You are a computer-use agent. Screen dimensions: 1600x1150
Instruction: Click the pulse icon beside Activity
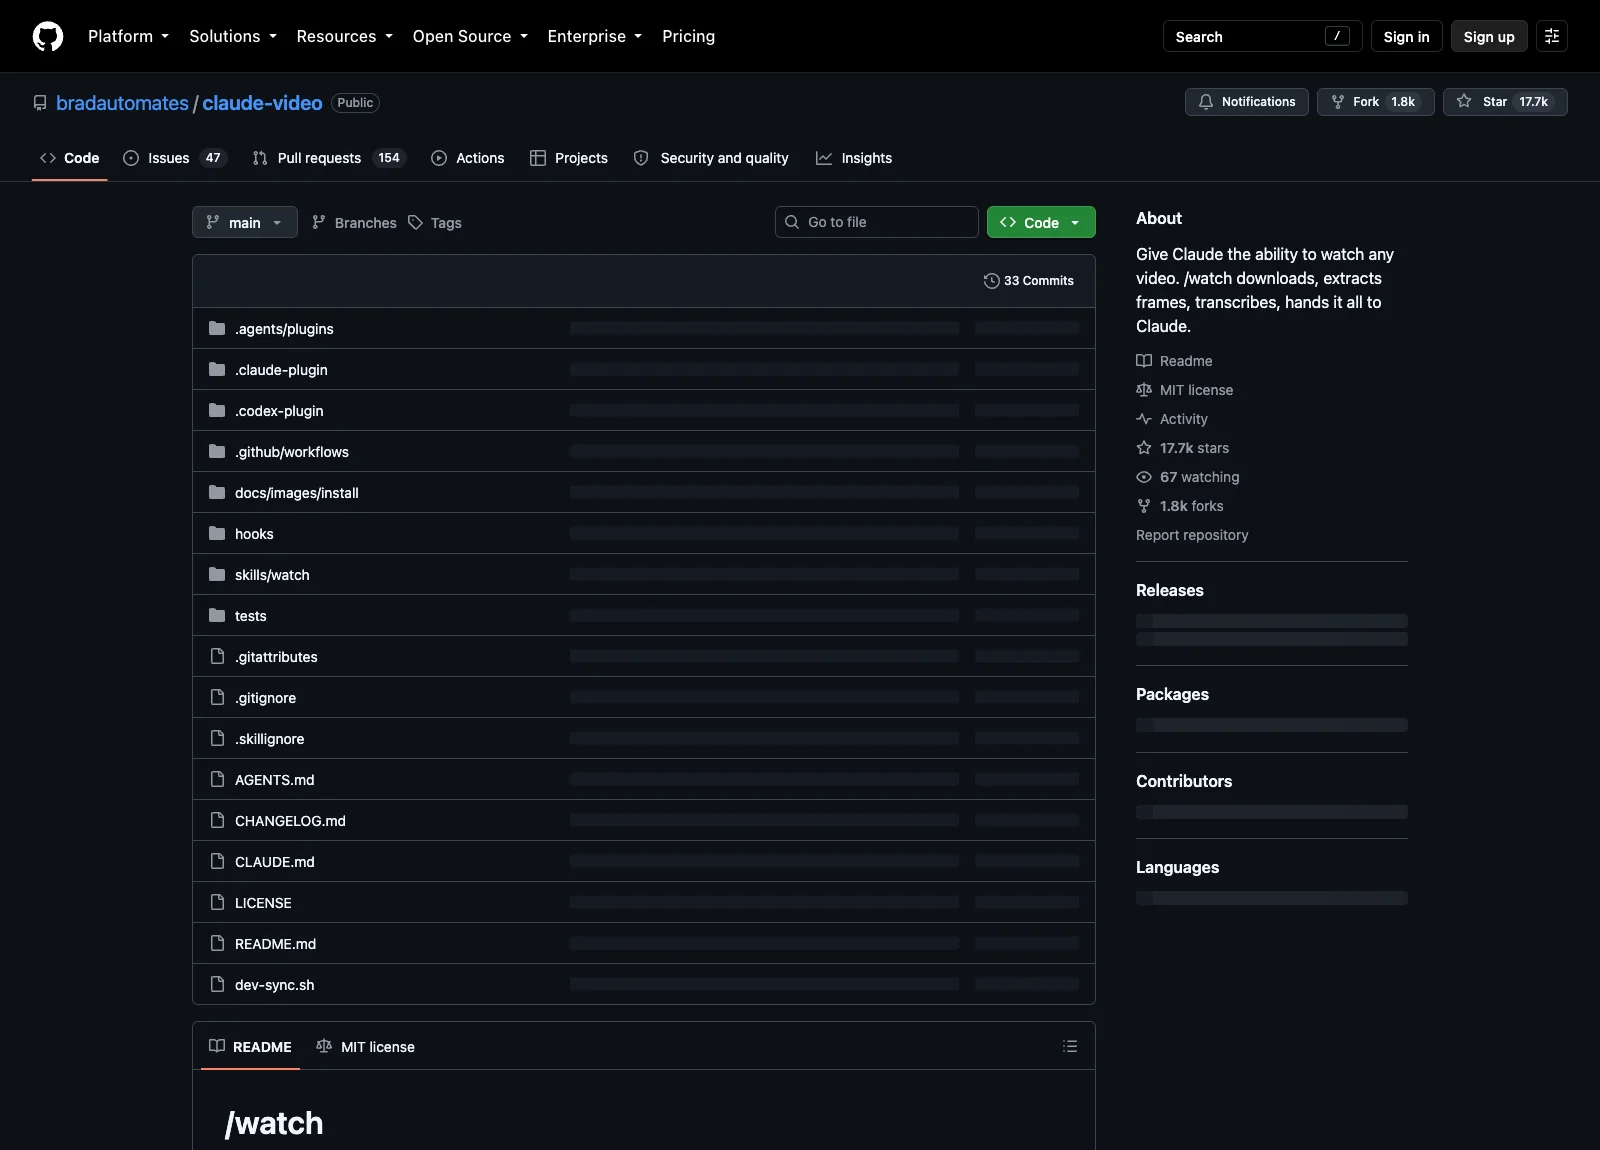pyautogui.click(x=1144, y=419)
